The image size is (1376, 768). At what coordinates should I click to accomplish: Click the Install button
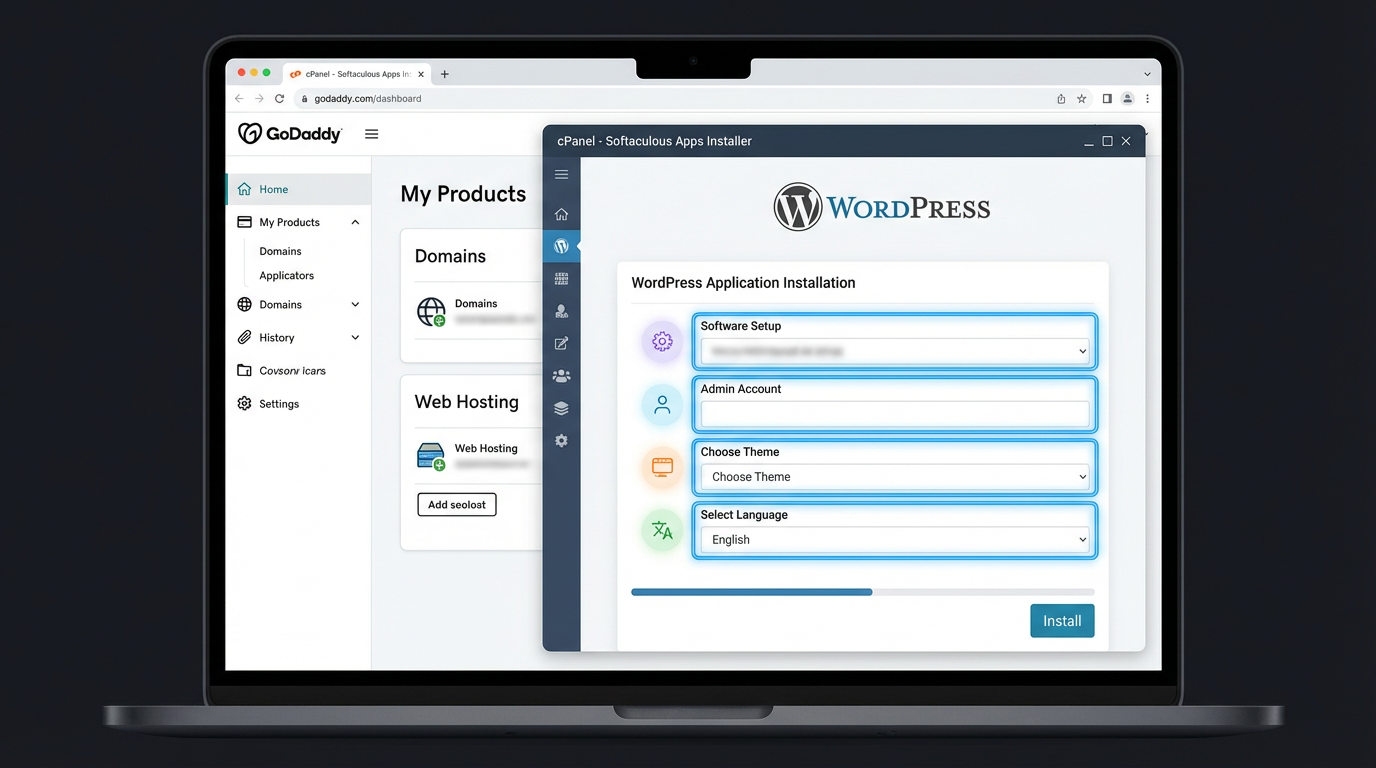(x=1062, y=620)
